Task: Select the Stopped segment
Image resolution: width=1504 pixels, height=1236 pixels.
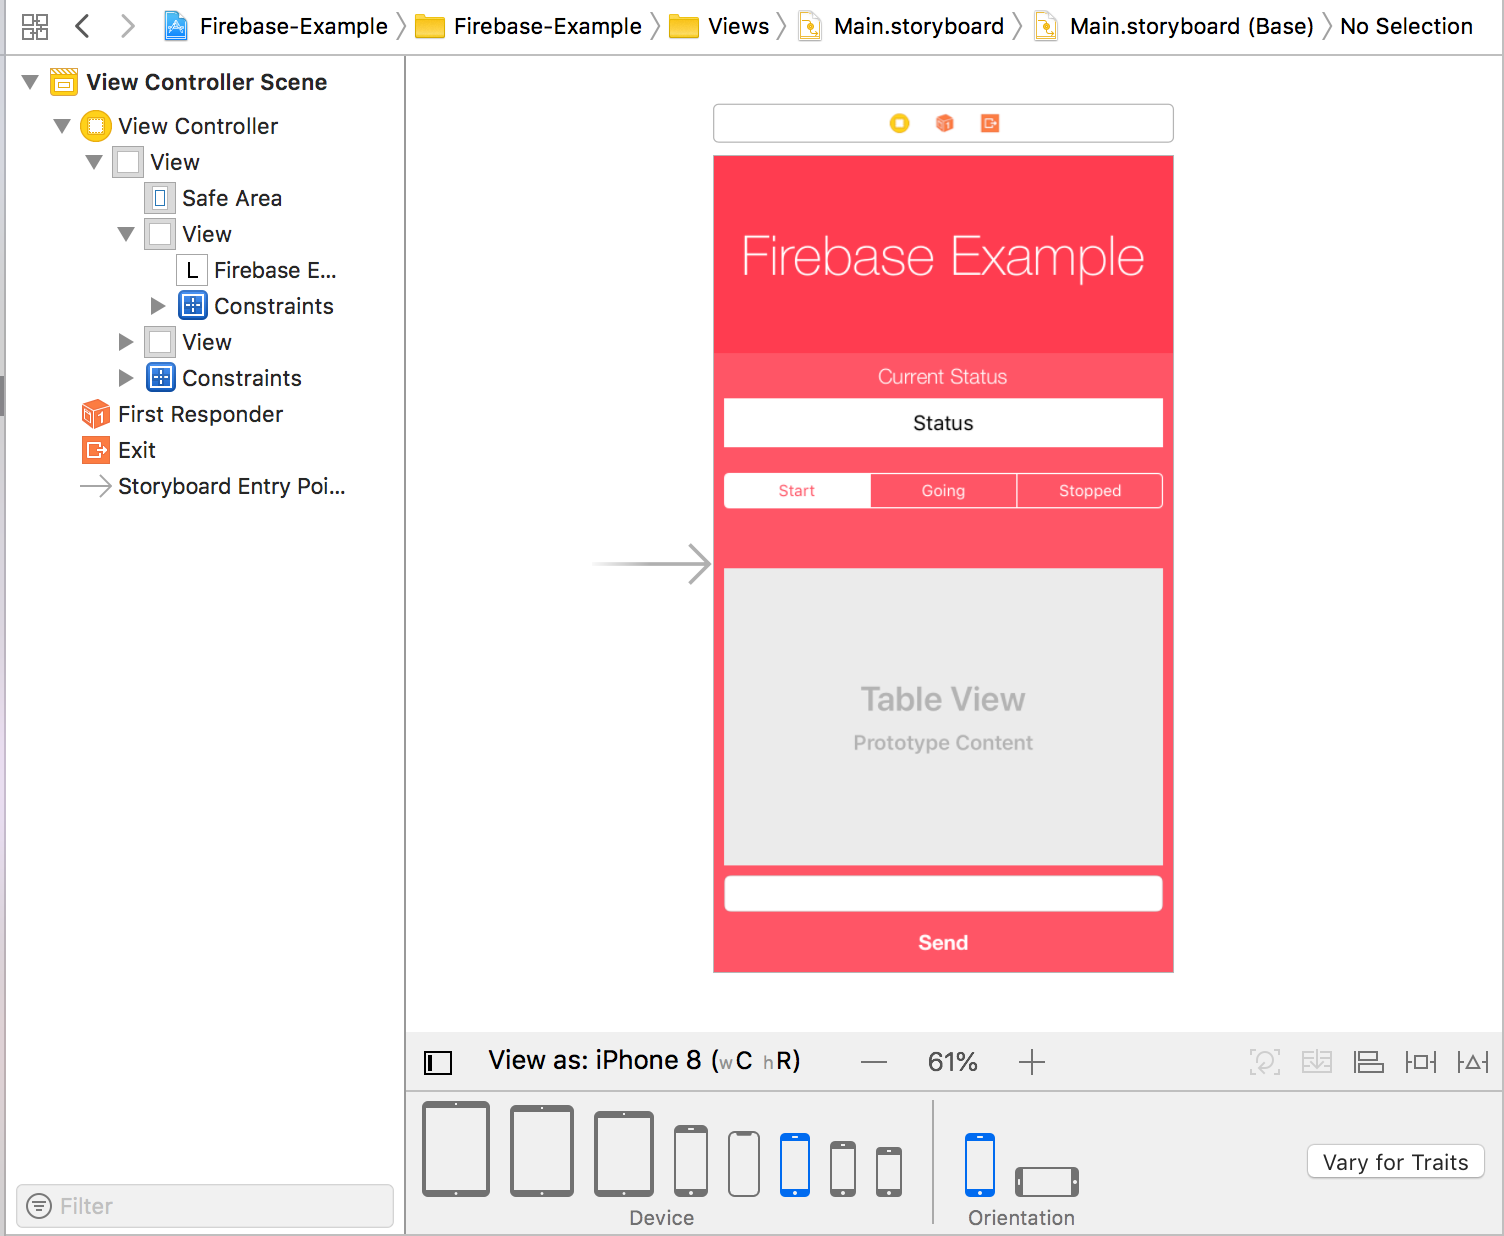Action: tap(1090, 491)
